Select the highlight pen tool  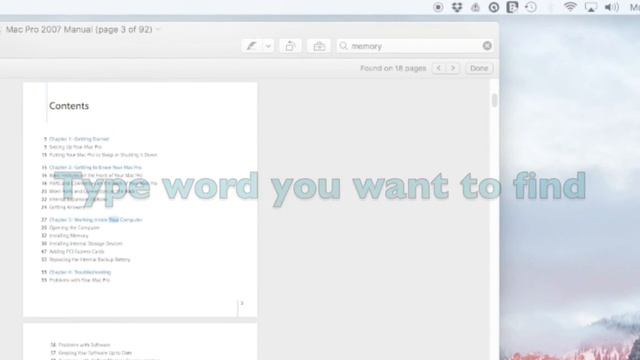pos(251,46)
